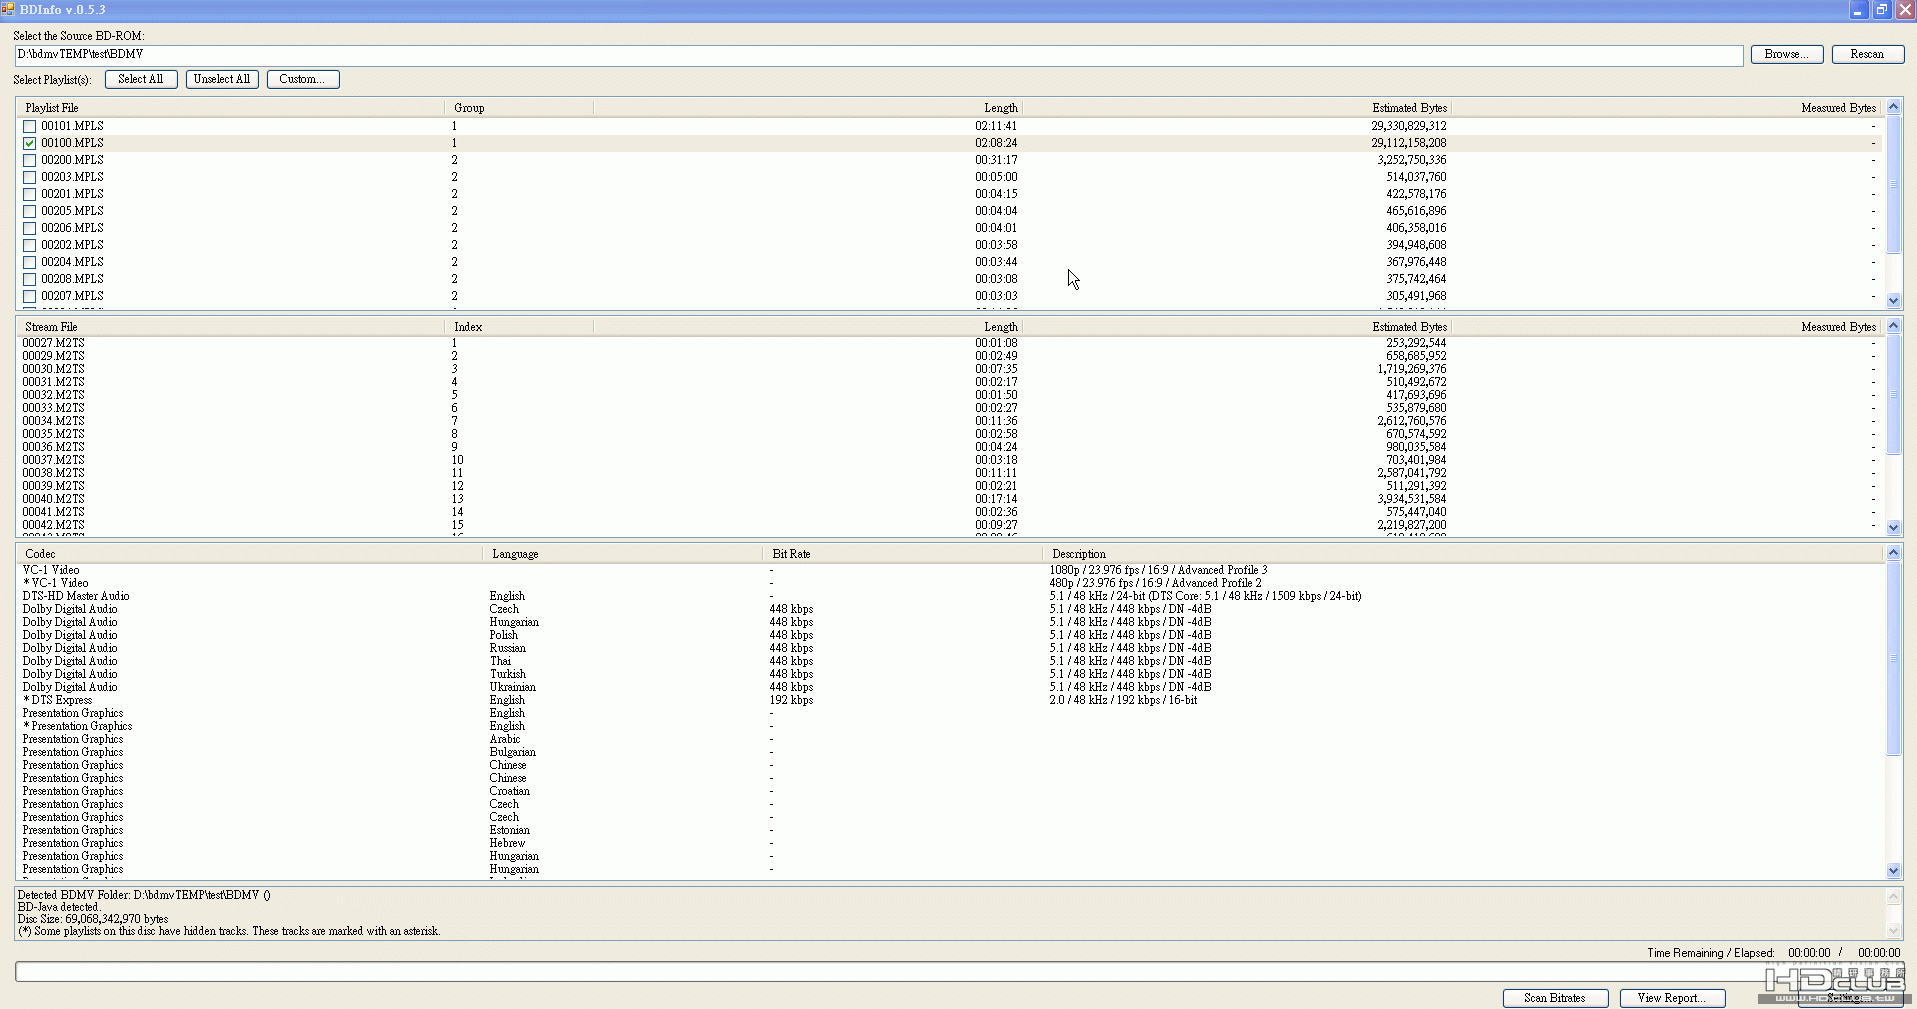Select stream file 00042.M2TS
This screenshot has width=1917, height=1009.
click(x=950, y=525)
